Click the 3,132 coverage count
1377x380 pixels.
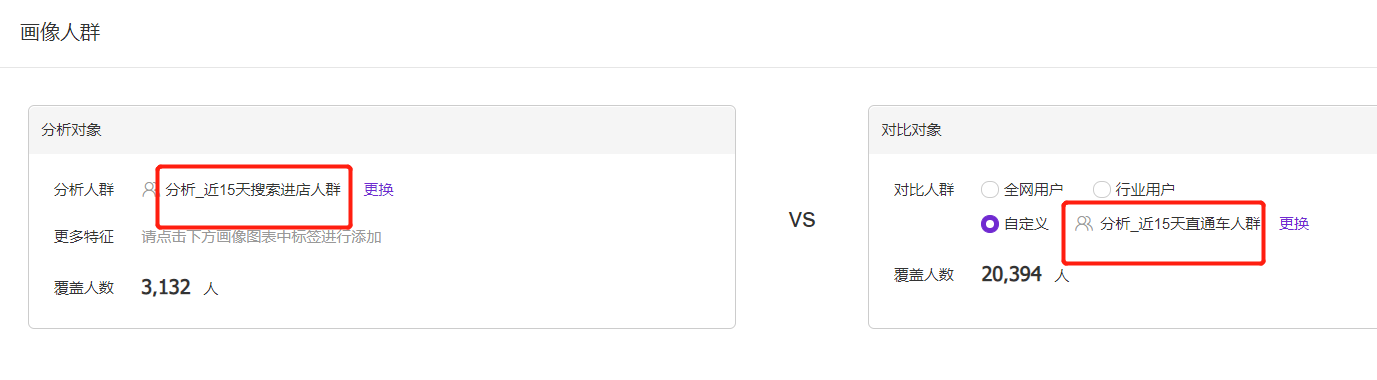tap(166, 287)
